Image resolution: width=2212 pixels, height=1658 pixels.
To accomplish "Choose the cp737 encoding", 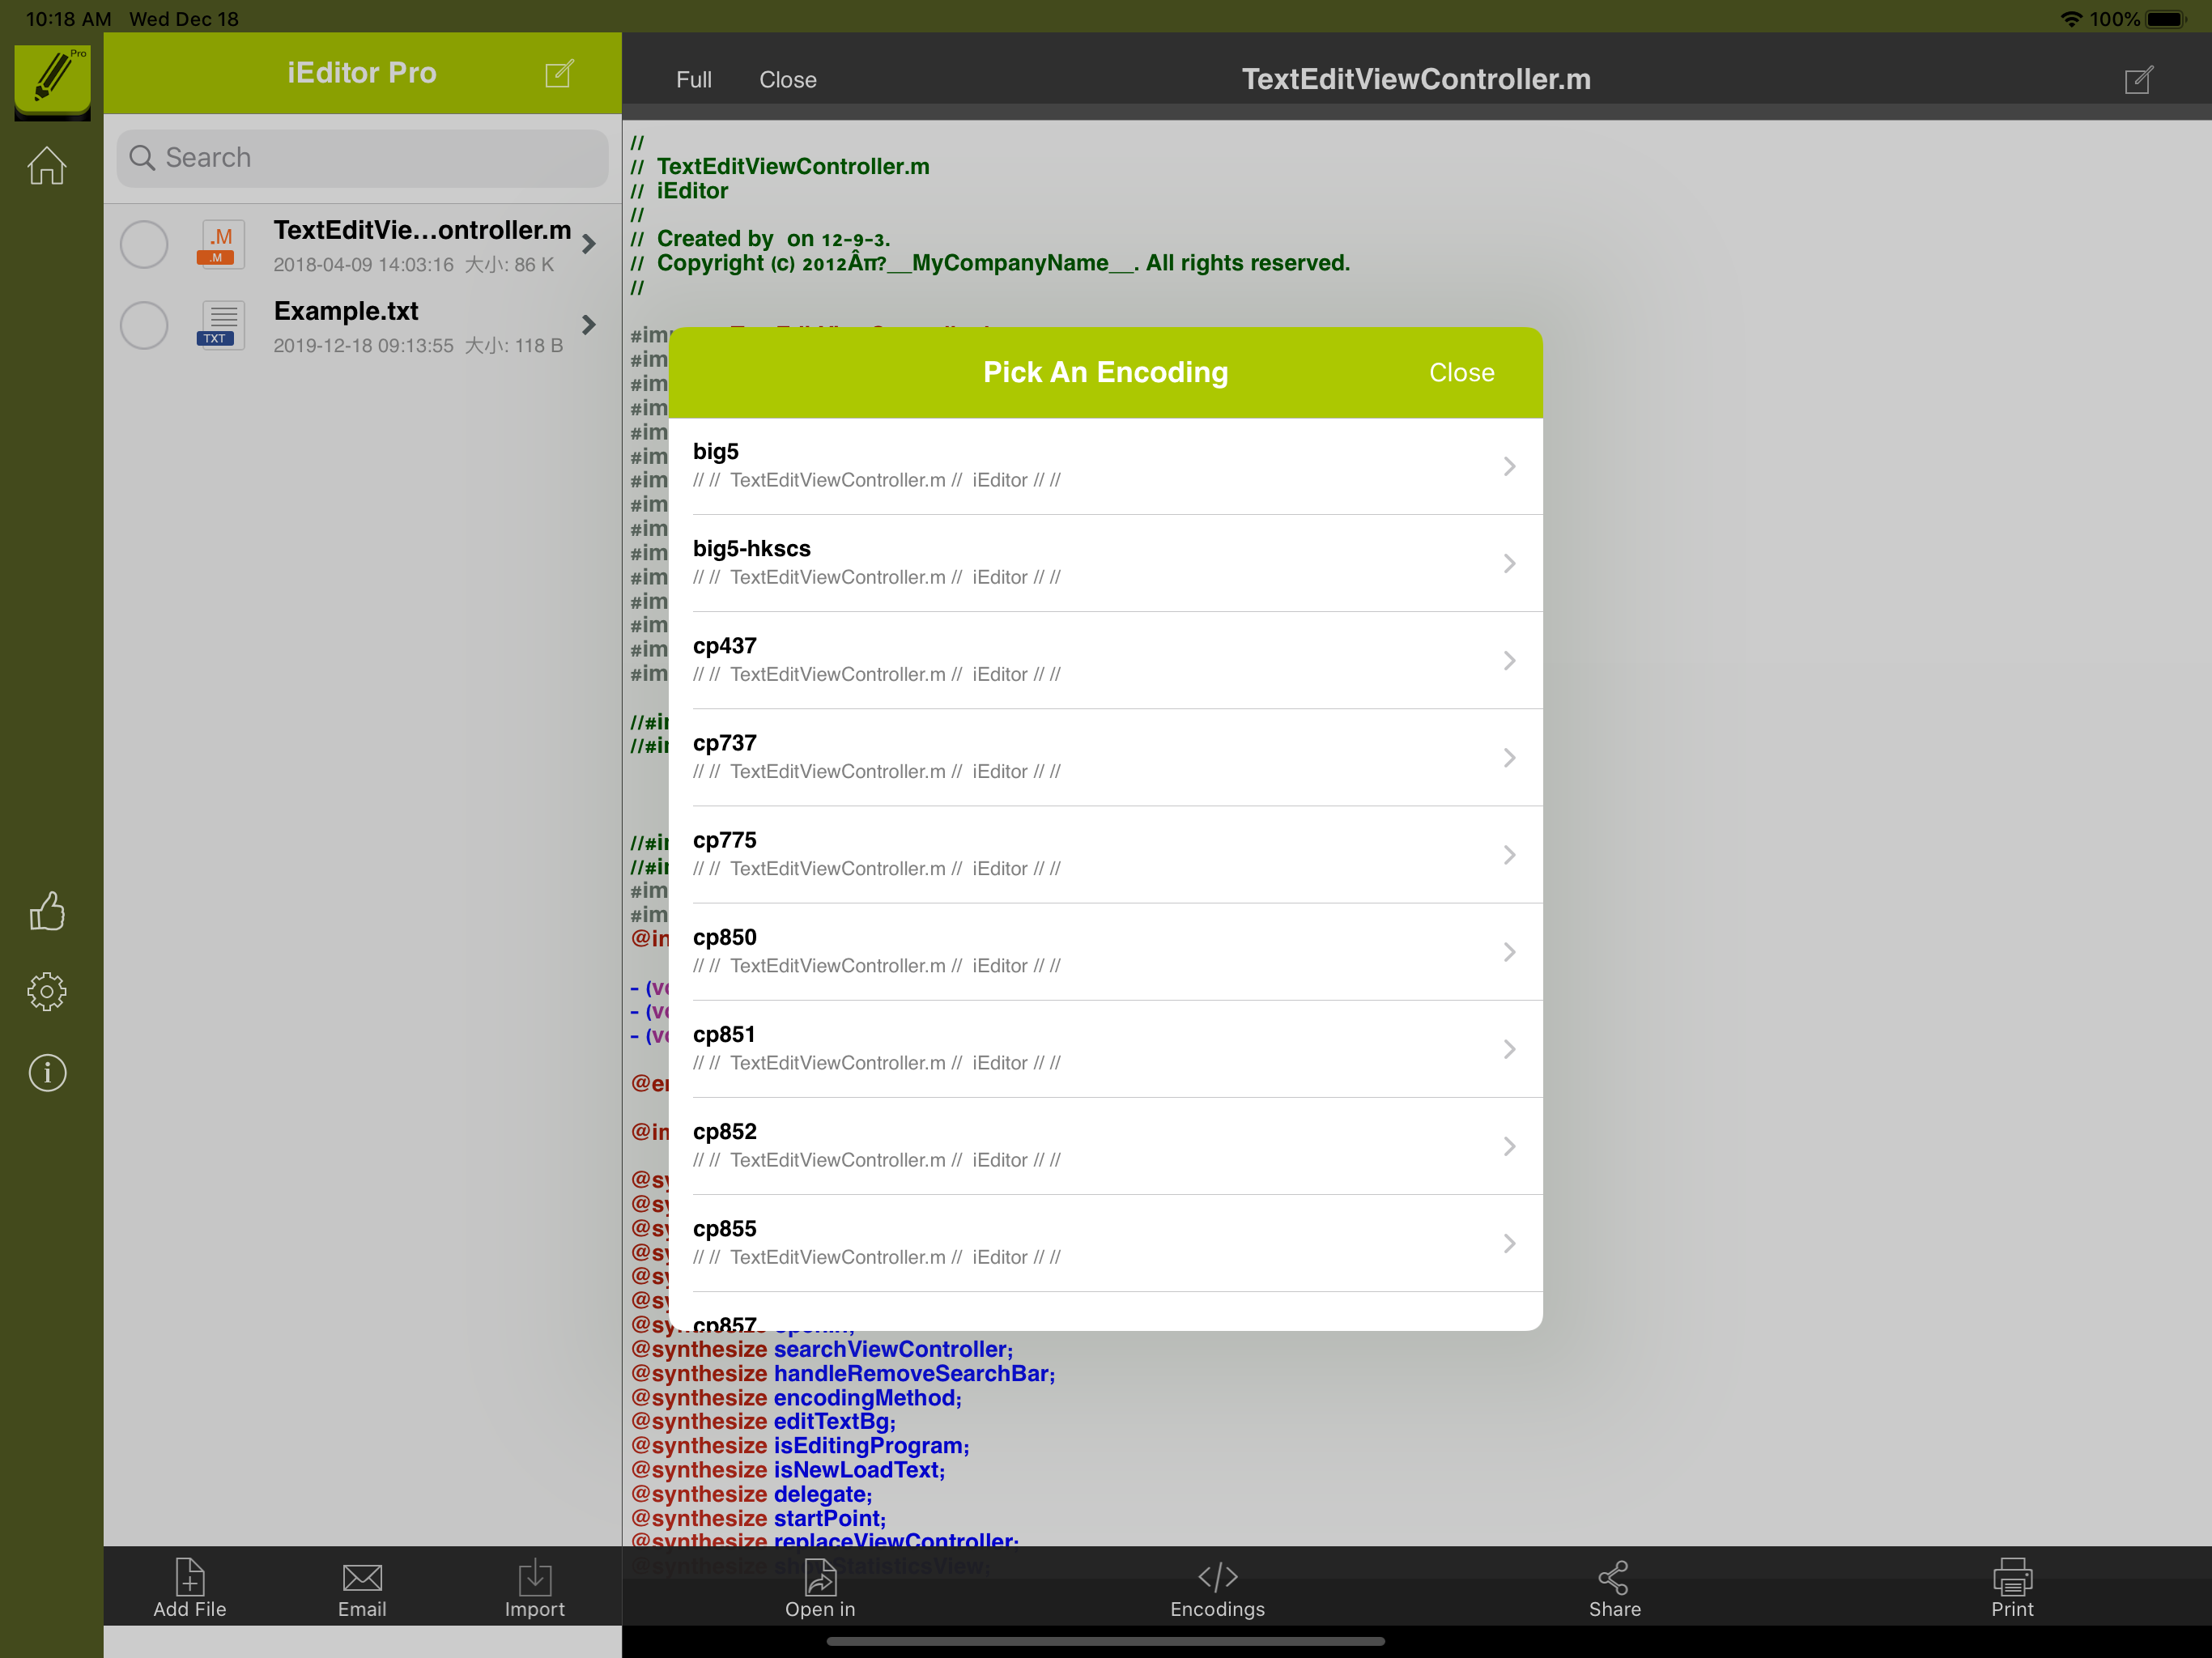I will pyautogui.click(x=1105, y=757).
